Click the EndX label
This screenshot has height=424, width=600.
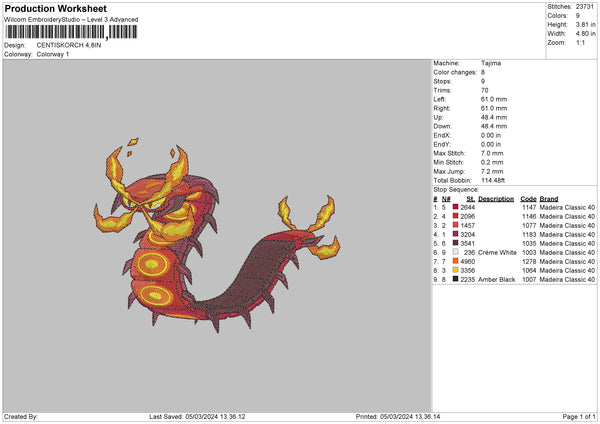(442, 135)
